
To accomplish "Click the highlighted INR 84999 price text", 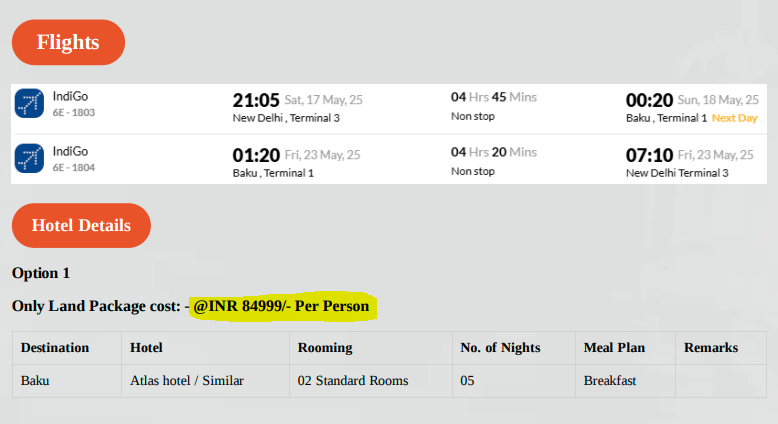I will click(x=281, y=306).
